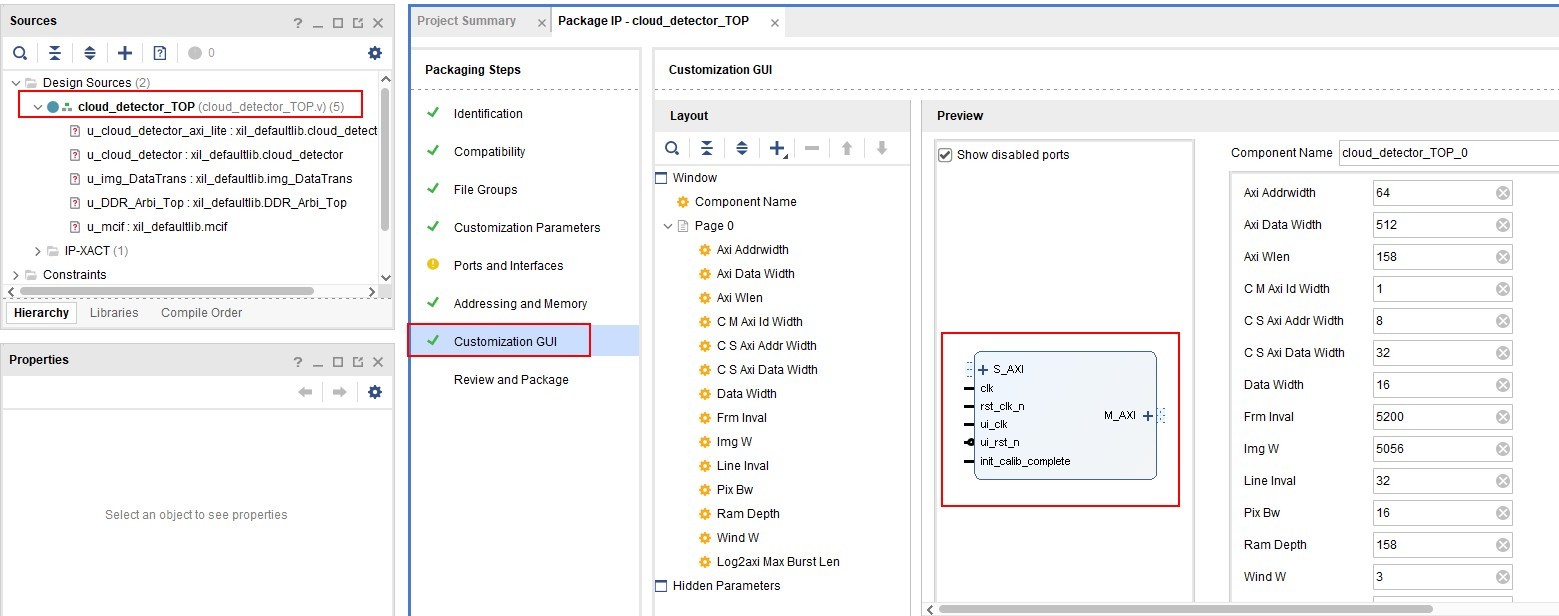1559x616 pixels.
Task: Select Axi Wlen in Layout tree
Action: (739, 298)
